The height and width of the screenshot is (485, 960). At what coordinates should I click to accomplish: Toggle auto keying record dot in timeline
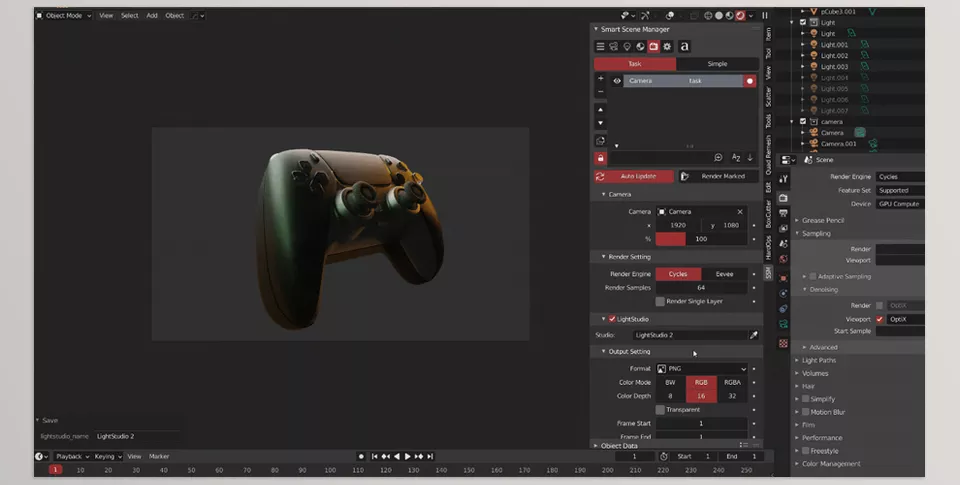click(x=361, y=456)
